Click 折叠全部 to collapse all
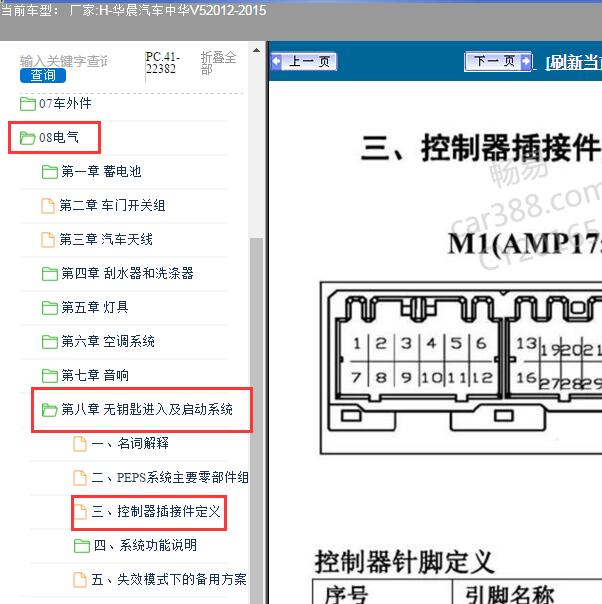Viewport: 602px width, 604px height. [x=218, y=63]
